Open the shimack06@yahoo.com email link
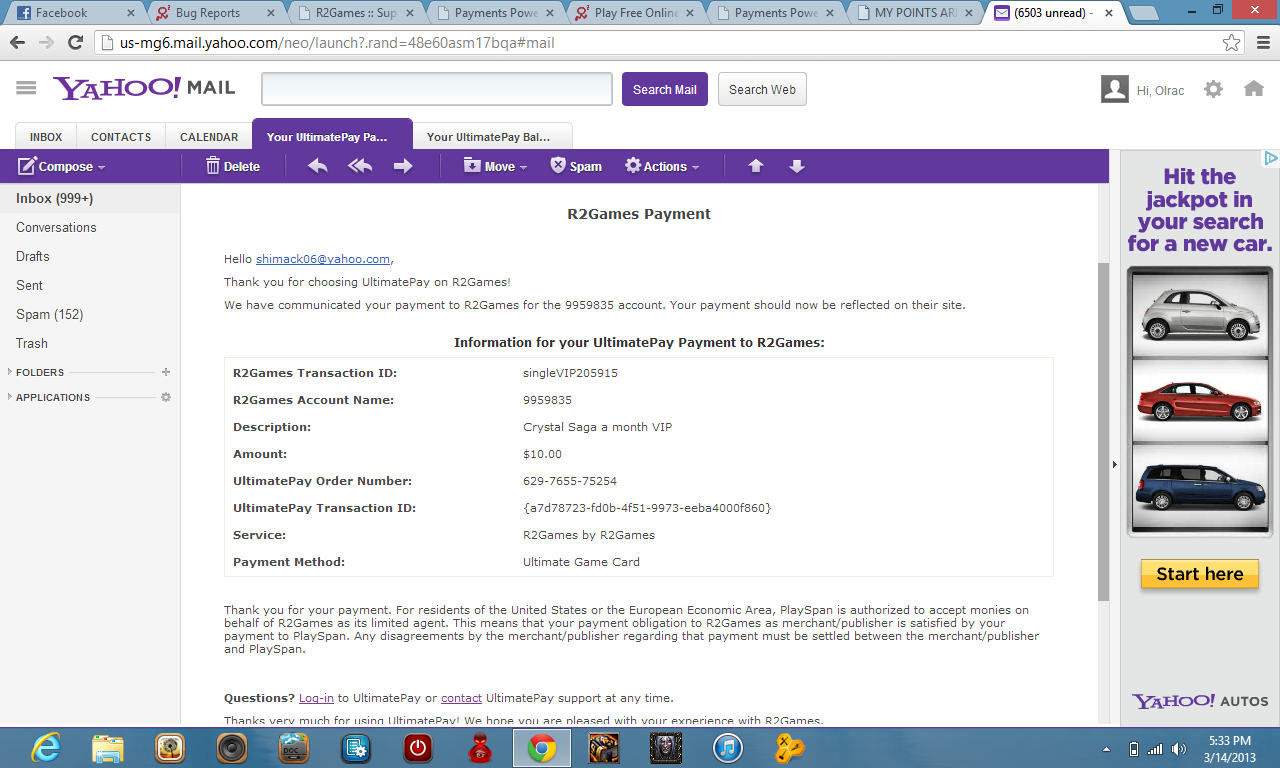Viewport: 1280px width, 768px height. coord(322,259)
